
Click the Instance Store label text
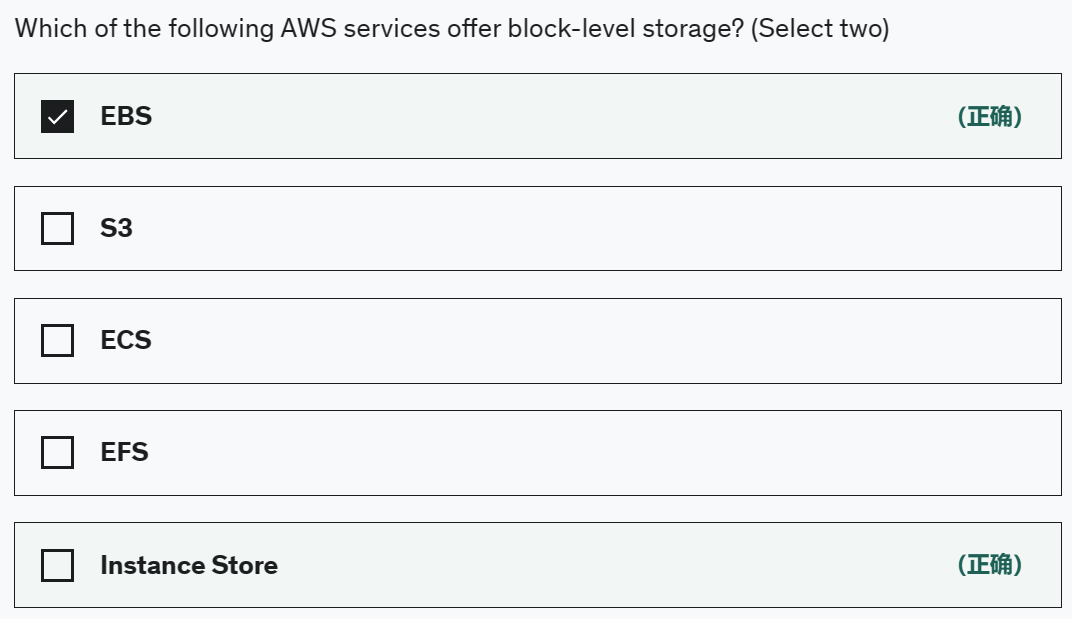(x=189, y=565)
